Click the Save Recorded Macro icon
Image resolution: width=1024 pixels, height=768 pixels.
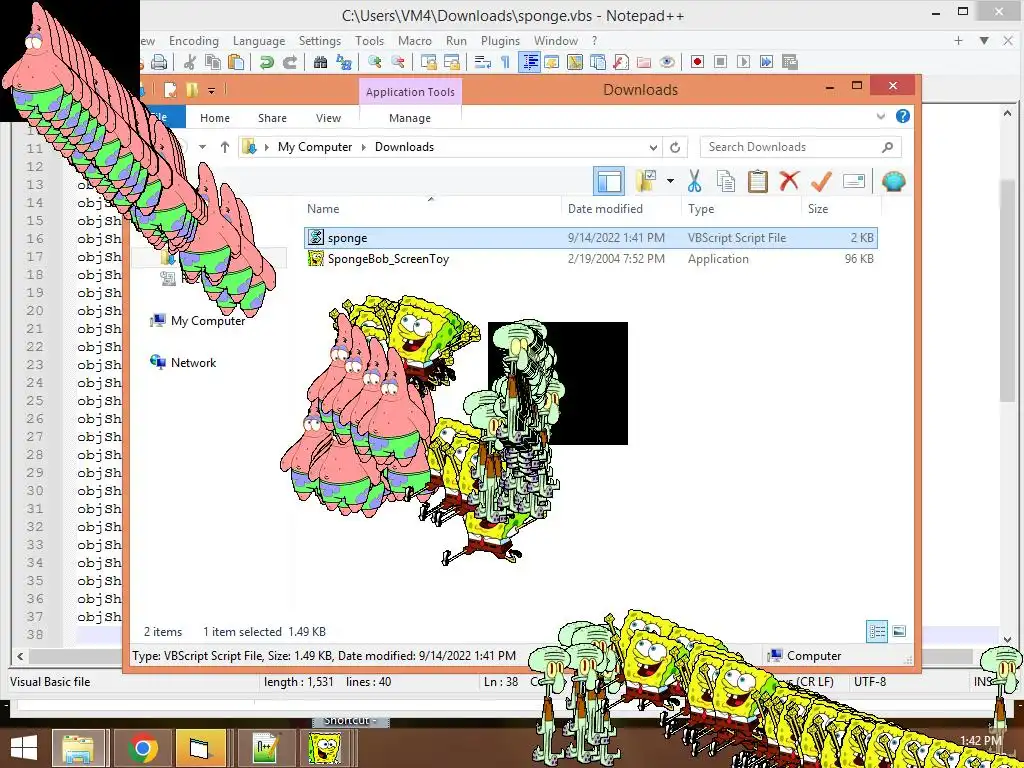tap(790, 62)
